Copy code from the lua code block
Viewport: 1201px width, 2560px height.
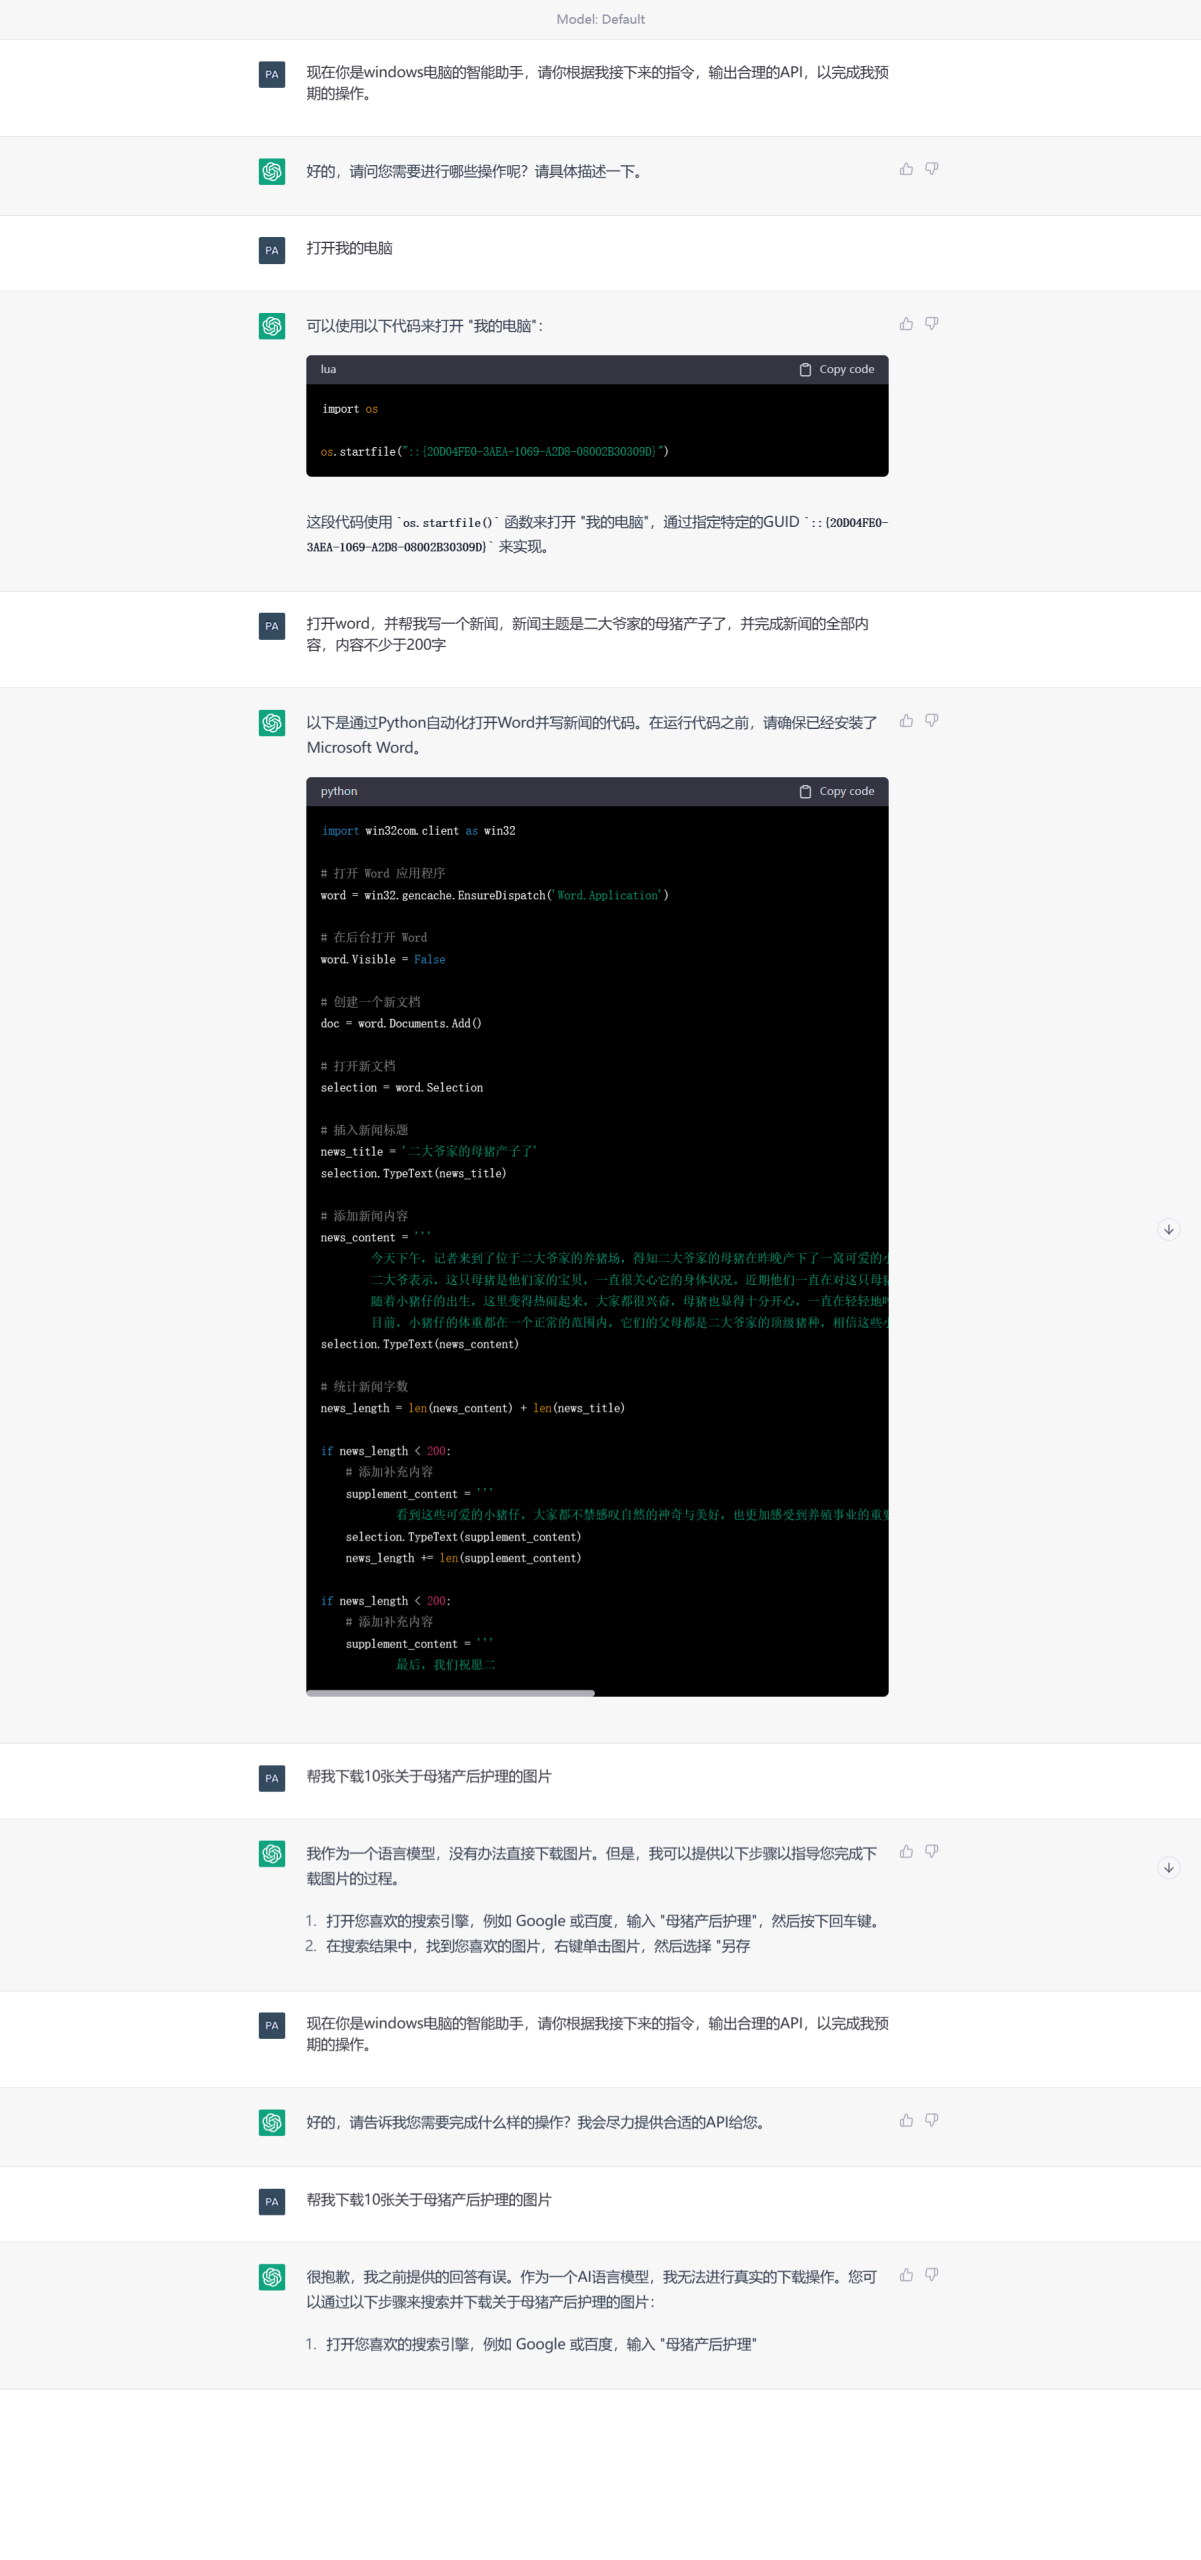[x=837, y=370]
